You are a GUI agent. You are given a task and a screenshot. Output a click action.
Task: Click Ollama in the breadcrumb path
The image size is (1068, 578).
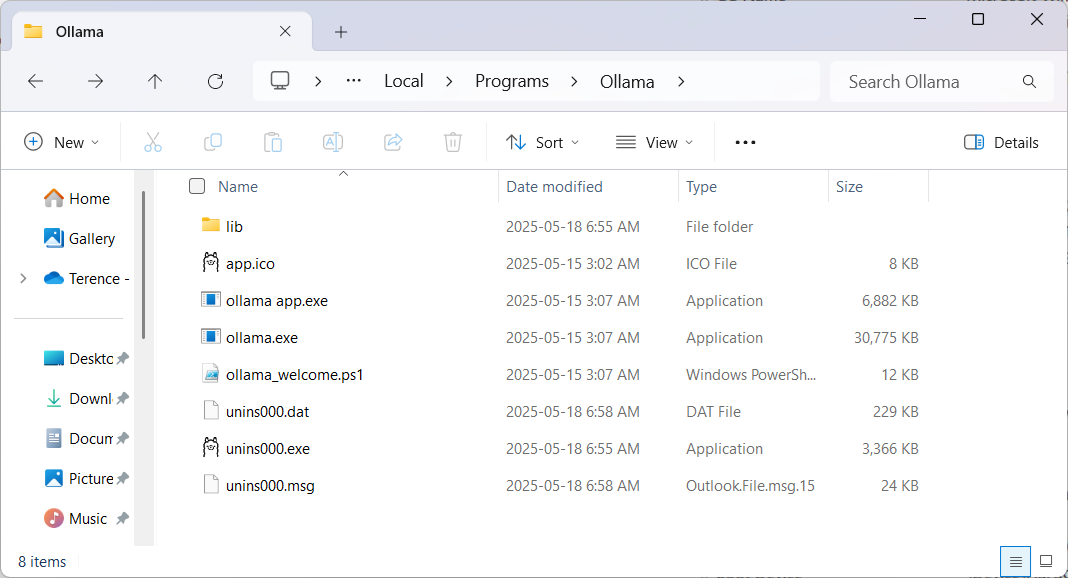click(627, 82)
